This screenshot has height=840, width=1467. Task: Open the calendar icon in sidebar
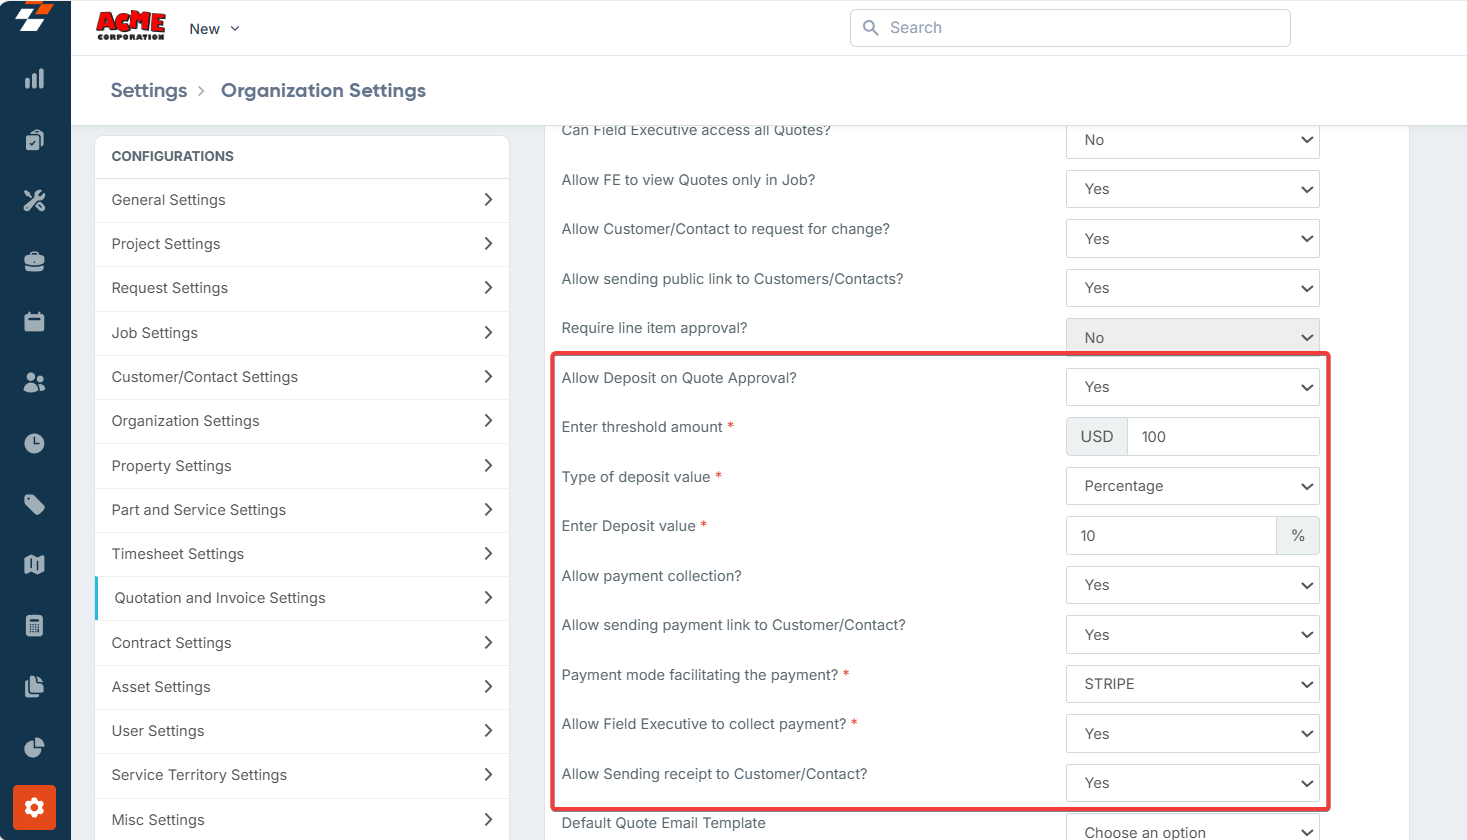tap(35, 322)
